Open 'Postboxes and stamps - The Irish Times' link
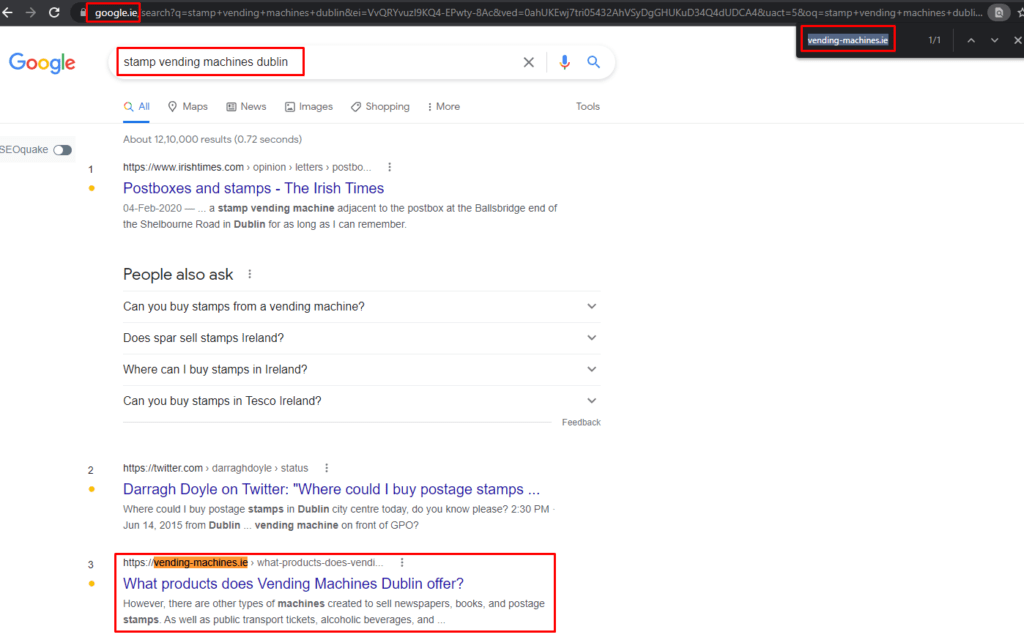This screenshot has width=1024, height=640. [x=253, y=188]
